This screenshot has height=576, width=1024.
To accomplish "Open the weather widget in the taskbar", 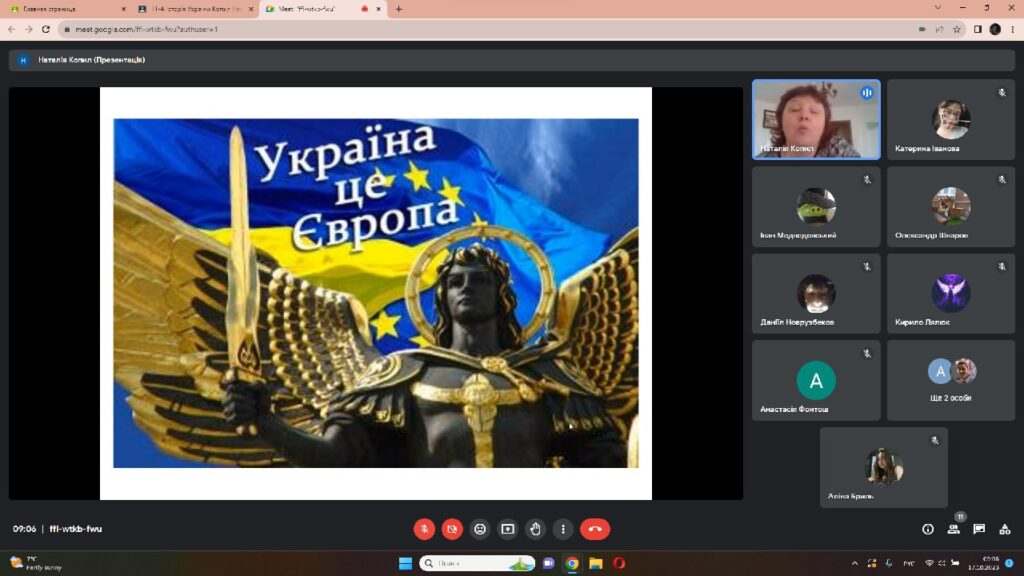I will tap(37, 563).
